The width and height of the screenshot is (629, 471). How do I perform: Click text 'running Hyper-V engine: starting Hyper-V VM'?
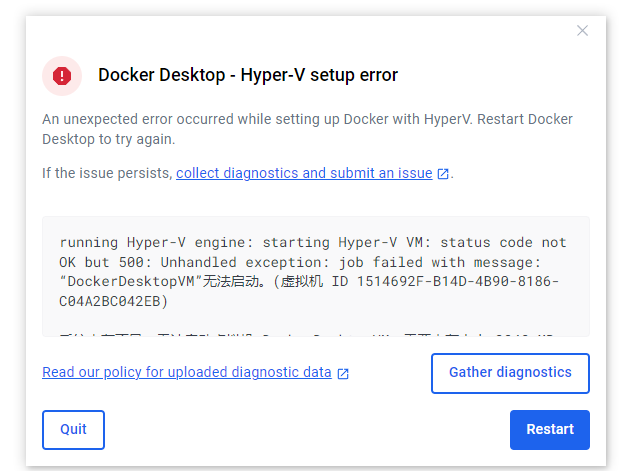tap(244, 242)
